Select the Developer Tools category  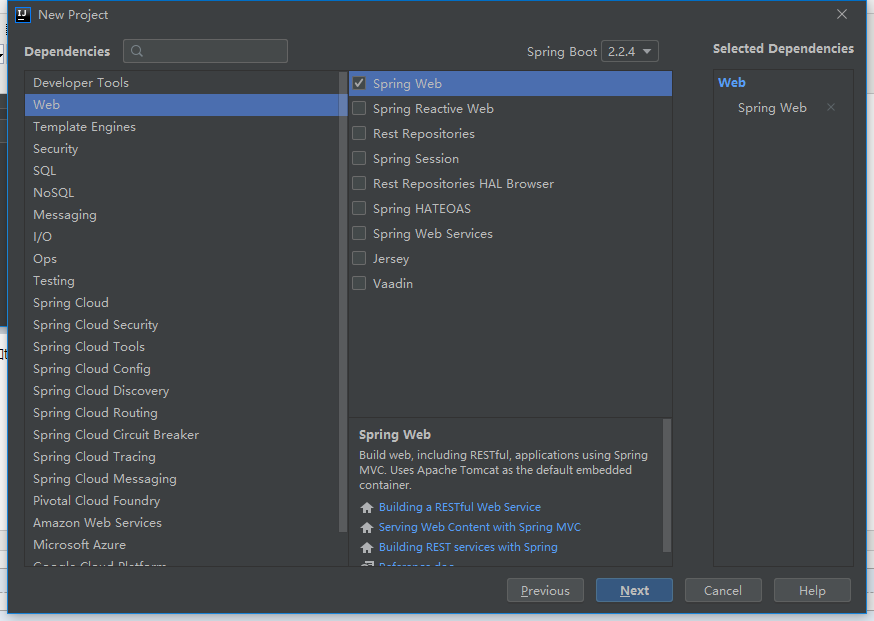tap(81, 83)
